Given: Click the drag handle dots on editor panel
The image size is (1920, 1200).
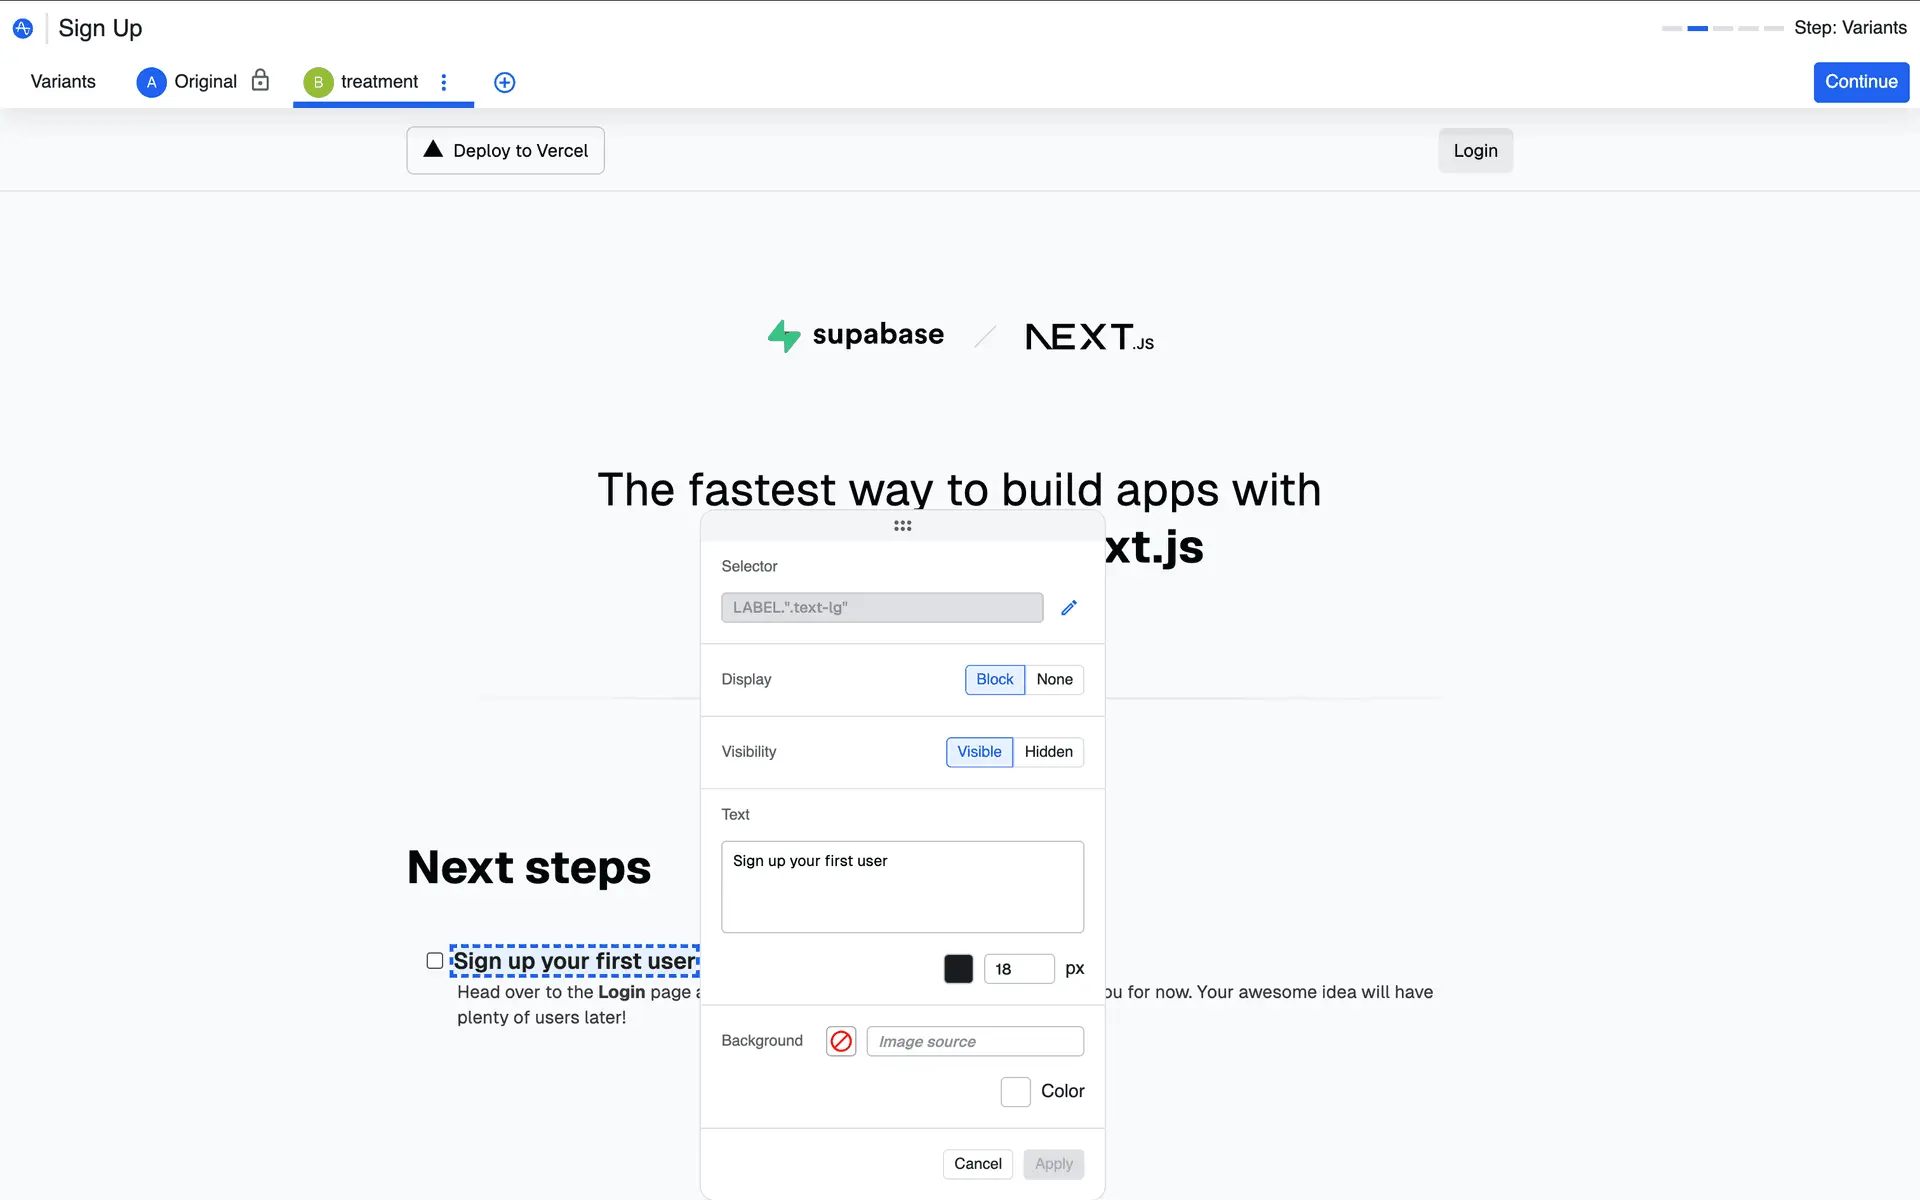Looking at the screenshot, I should click(x=902, y=526).
